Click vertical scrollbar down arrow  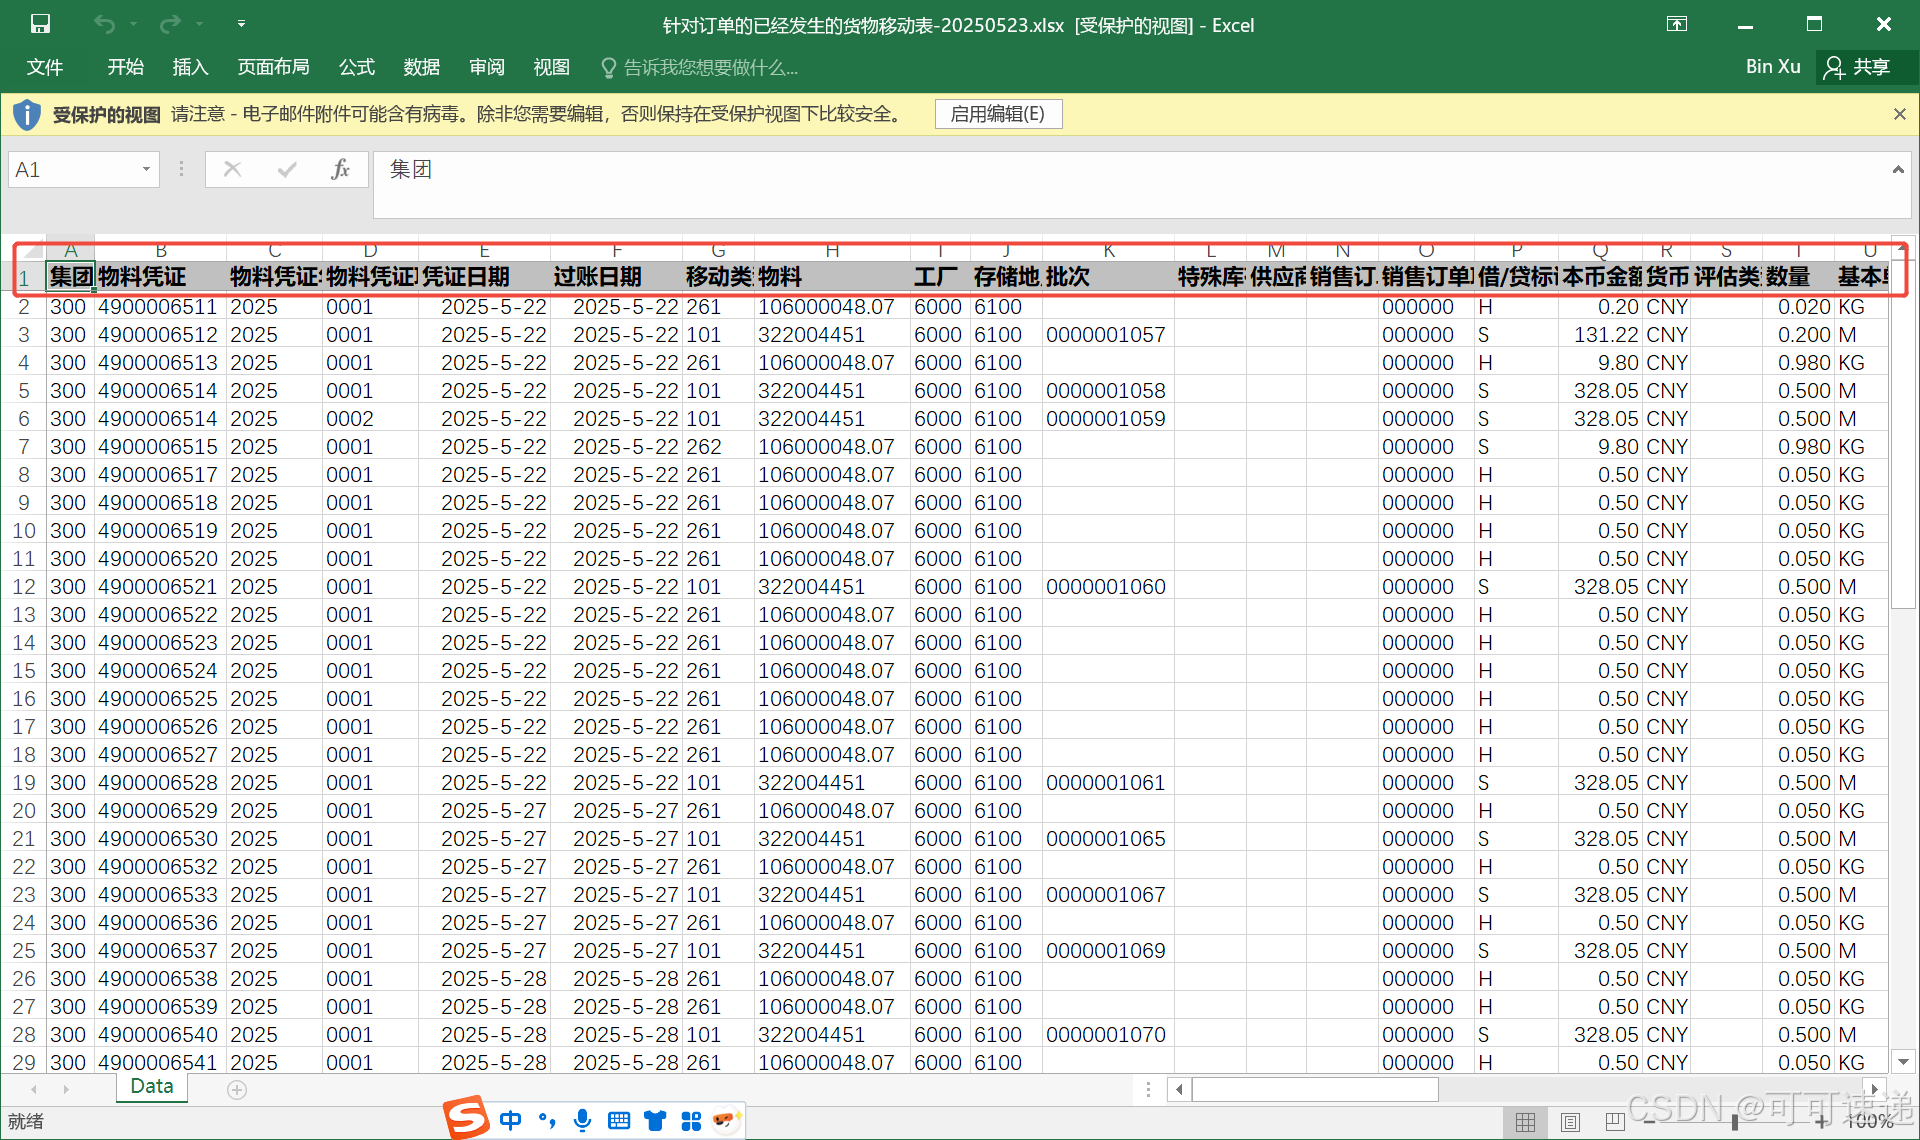click(1903, 1062)
